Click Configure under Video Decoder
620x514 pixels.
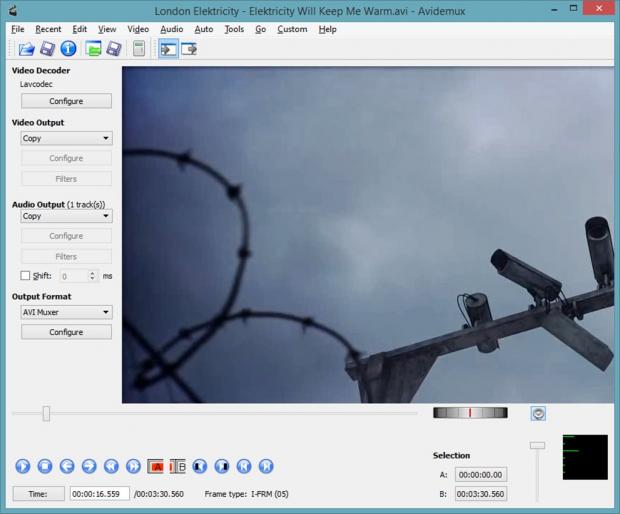(66, 101)
